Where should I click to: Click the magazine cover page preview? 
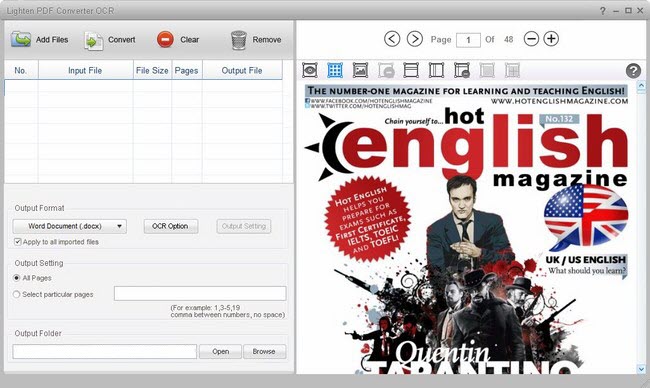coord(467,227)
